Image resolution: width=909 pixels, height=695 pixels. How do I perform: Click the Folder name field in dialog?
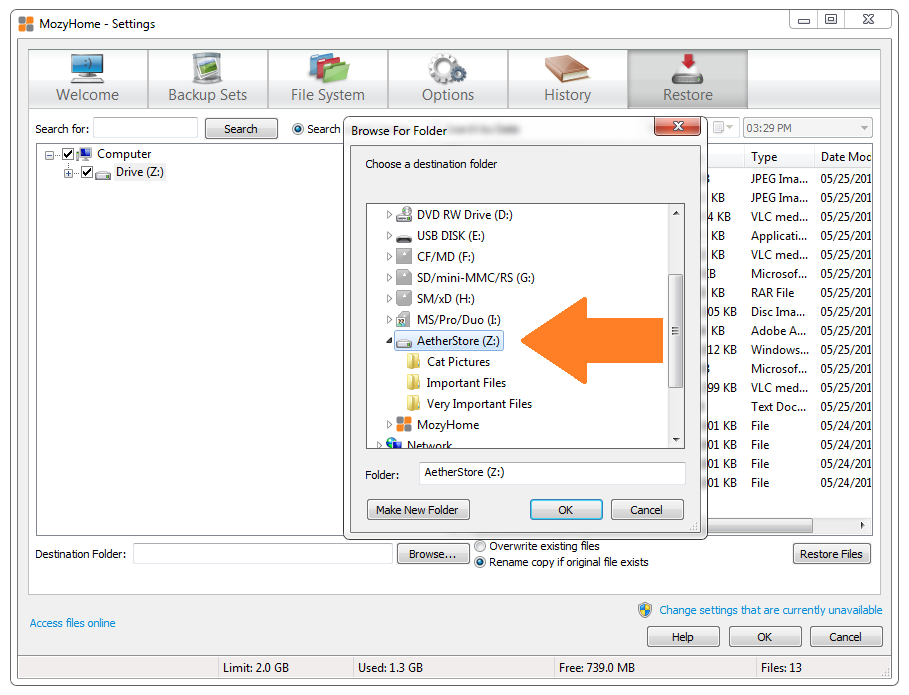click(x=552, y=472)
